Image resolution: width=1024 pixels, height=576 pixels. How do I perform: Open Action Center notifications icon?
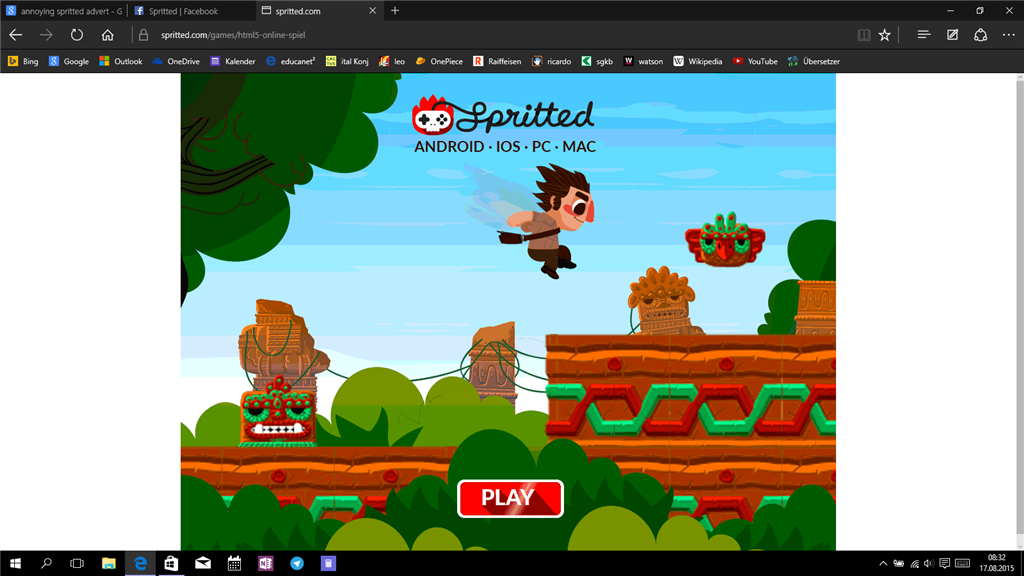point(944,563)
